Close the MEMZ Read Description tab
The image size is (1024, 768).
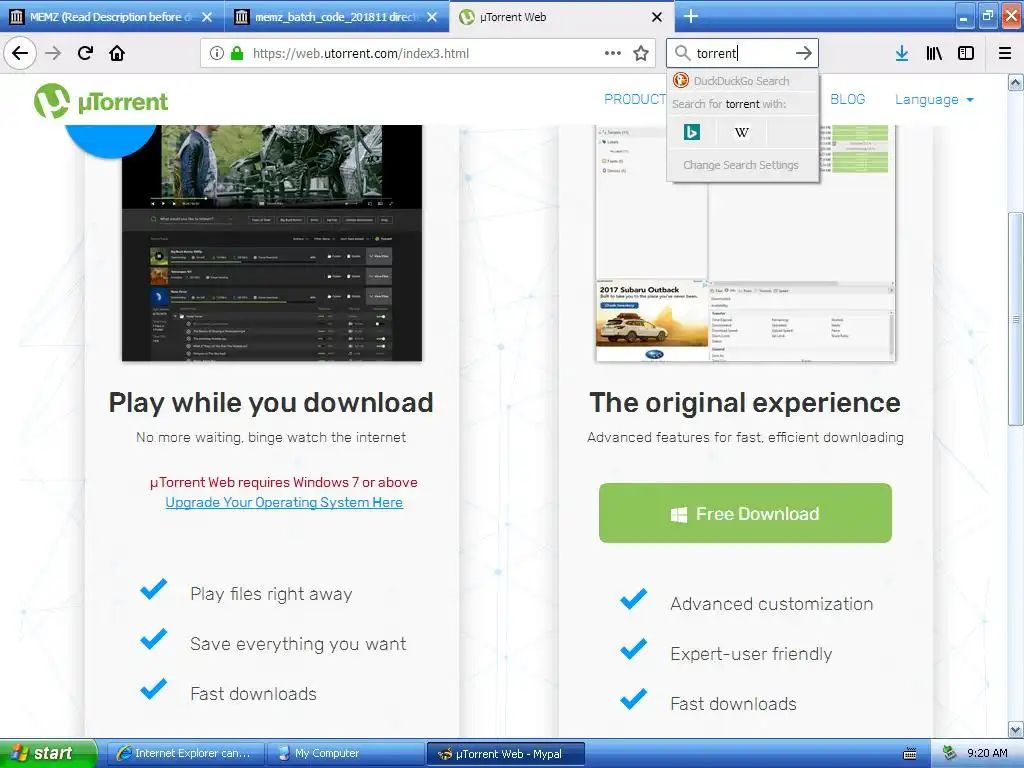click(x=207, y=17)
